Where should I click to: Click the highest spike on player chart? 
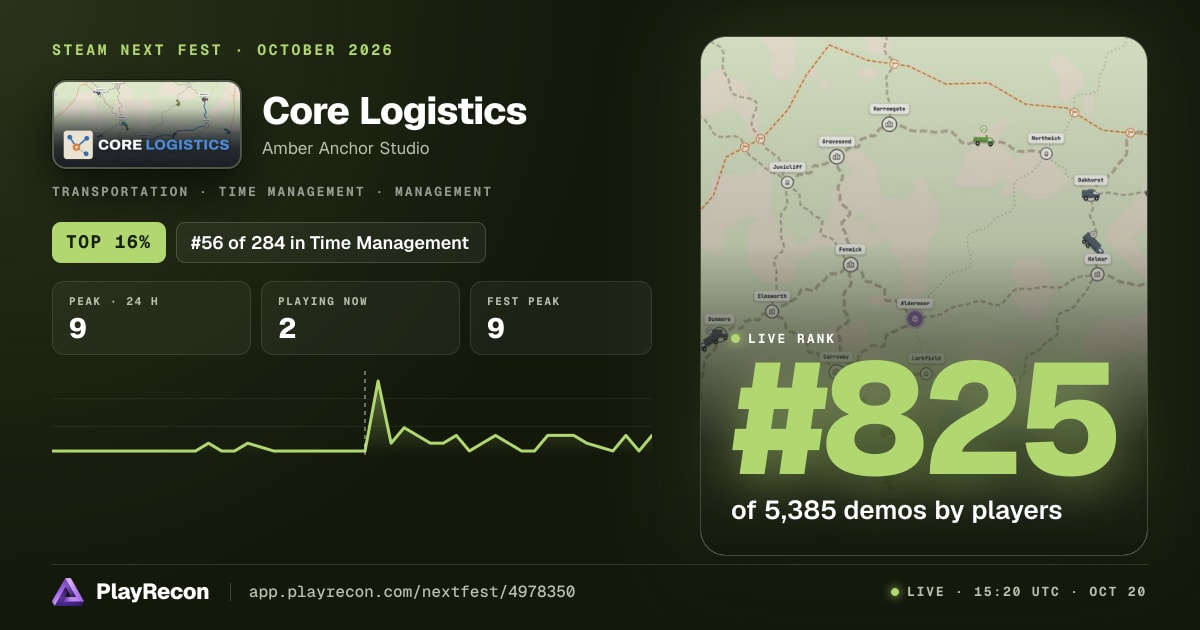(378, 382)
